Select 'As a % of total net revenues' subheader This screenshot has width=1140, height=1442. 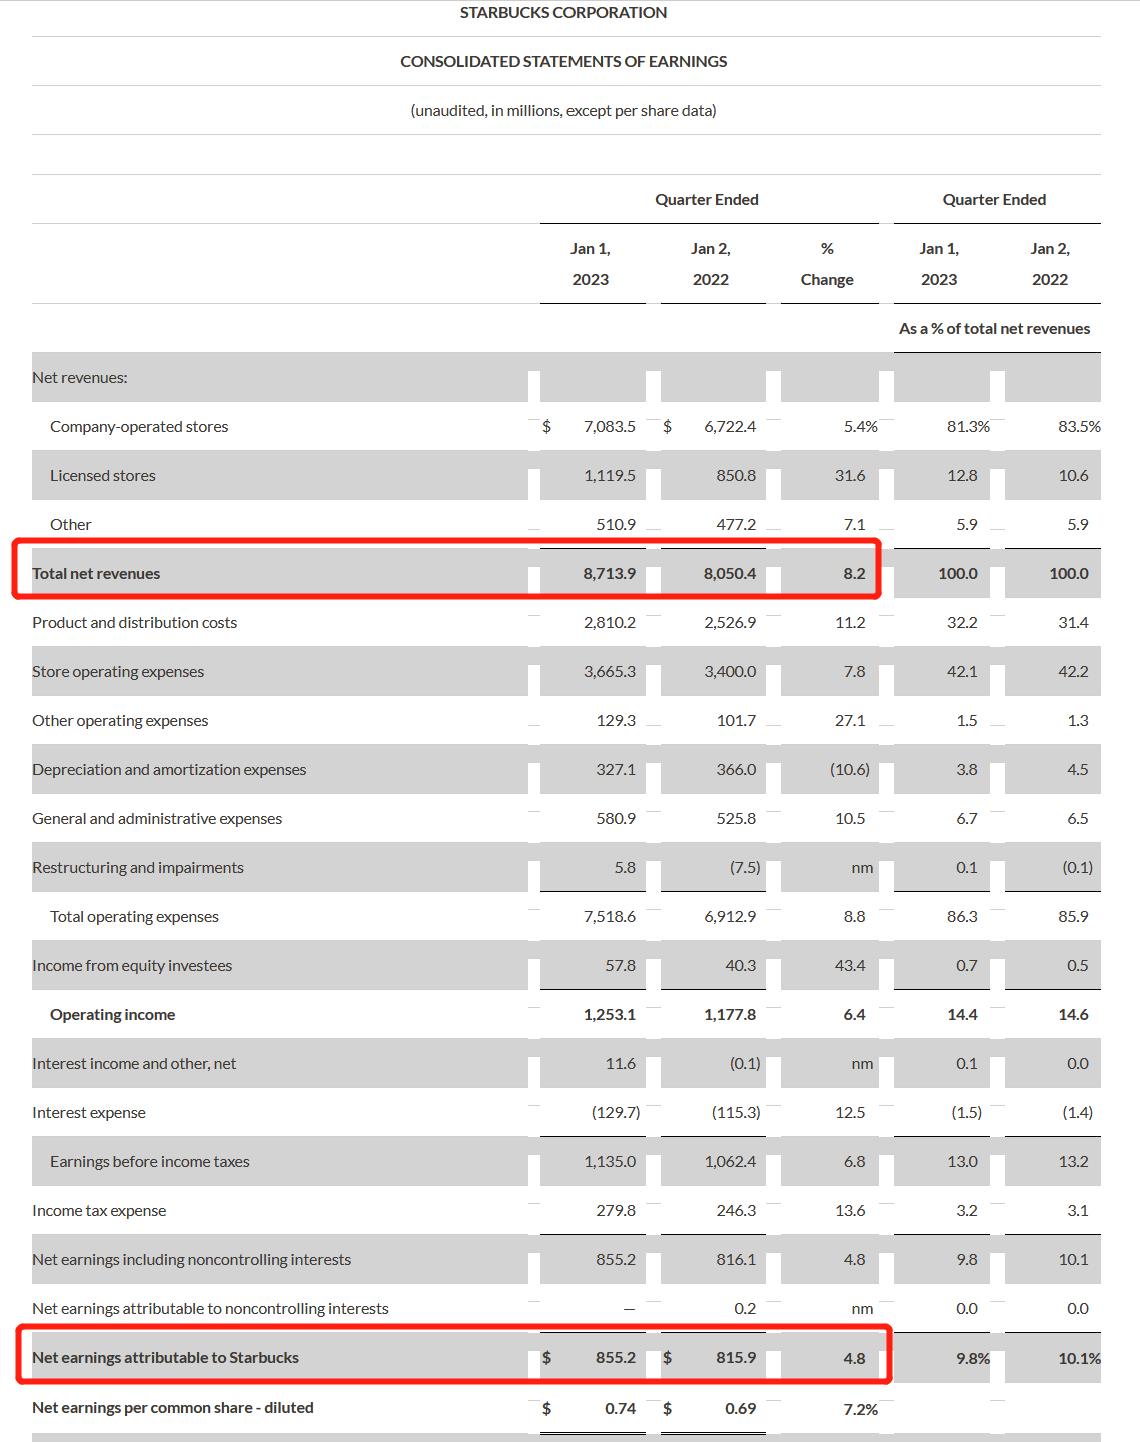point(994,329)
